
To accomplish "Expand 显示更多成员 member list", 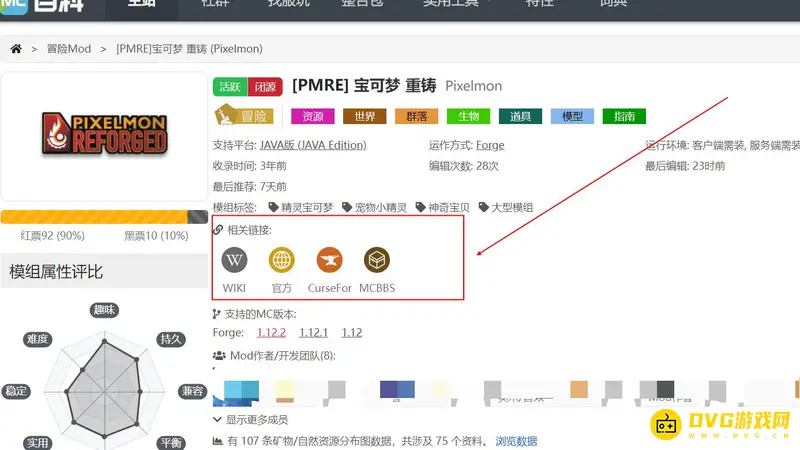I will coord(251,420).
